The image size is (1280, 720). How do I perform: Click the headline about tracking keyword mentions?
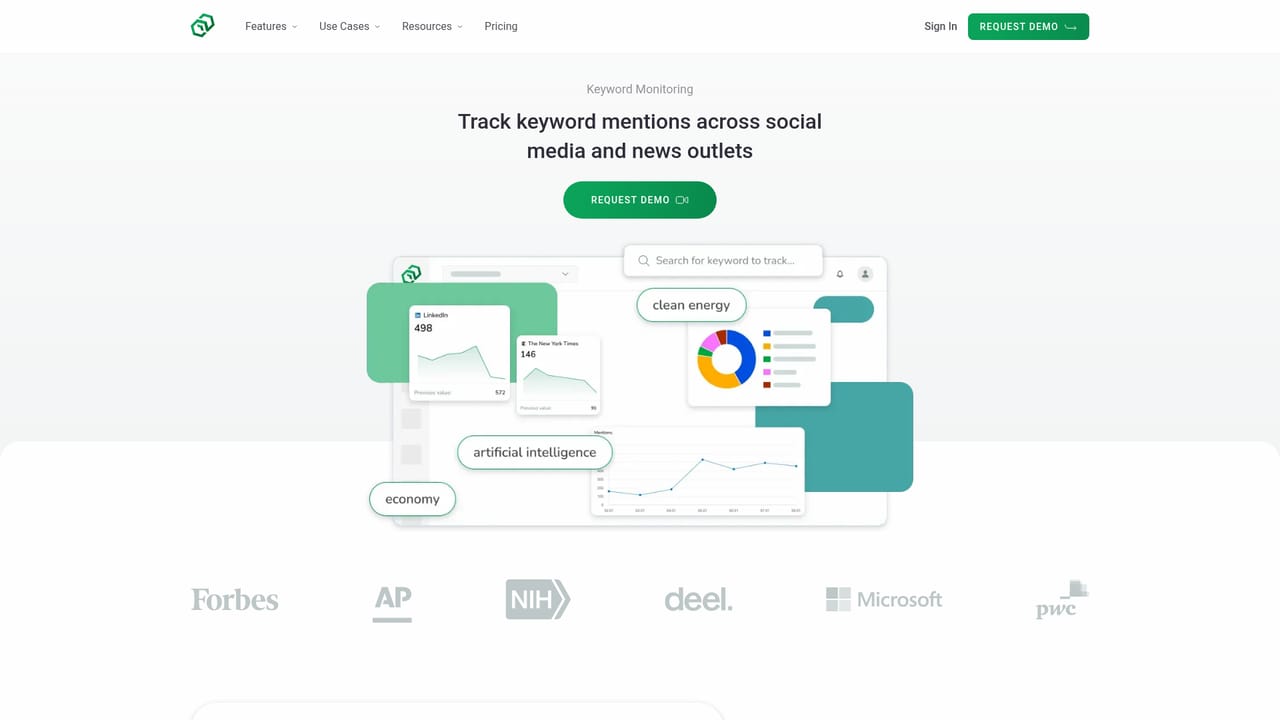(640, 136)
